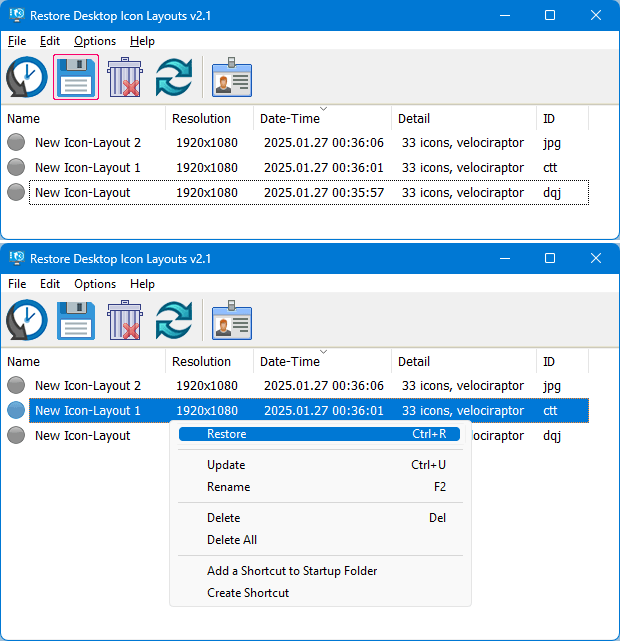Click the Restore clock icon in the upper window

coord(27,77)
